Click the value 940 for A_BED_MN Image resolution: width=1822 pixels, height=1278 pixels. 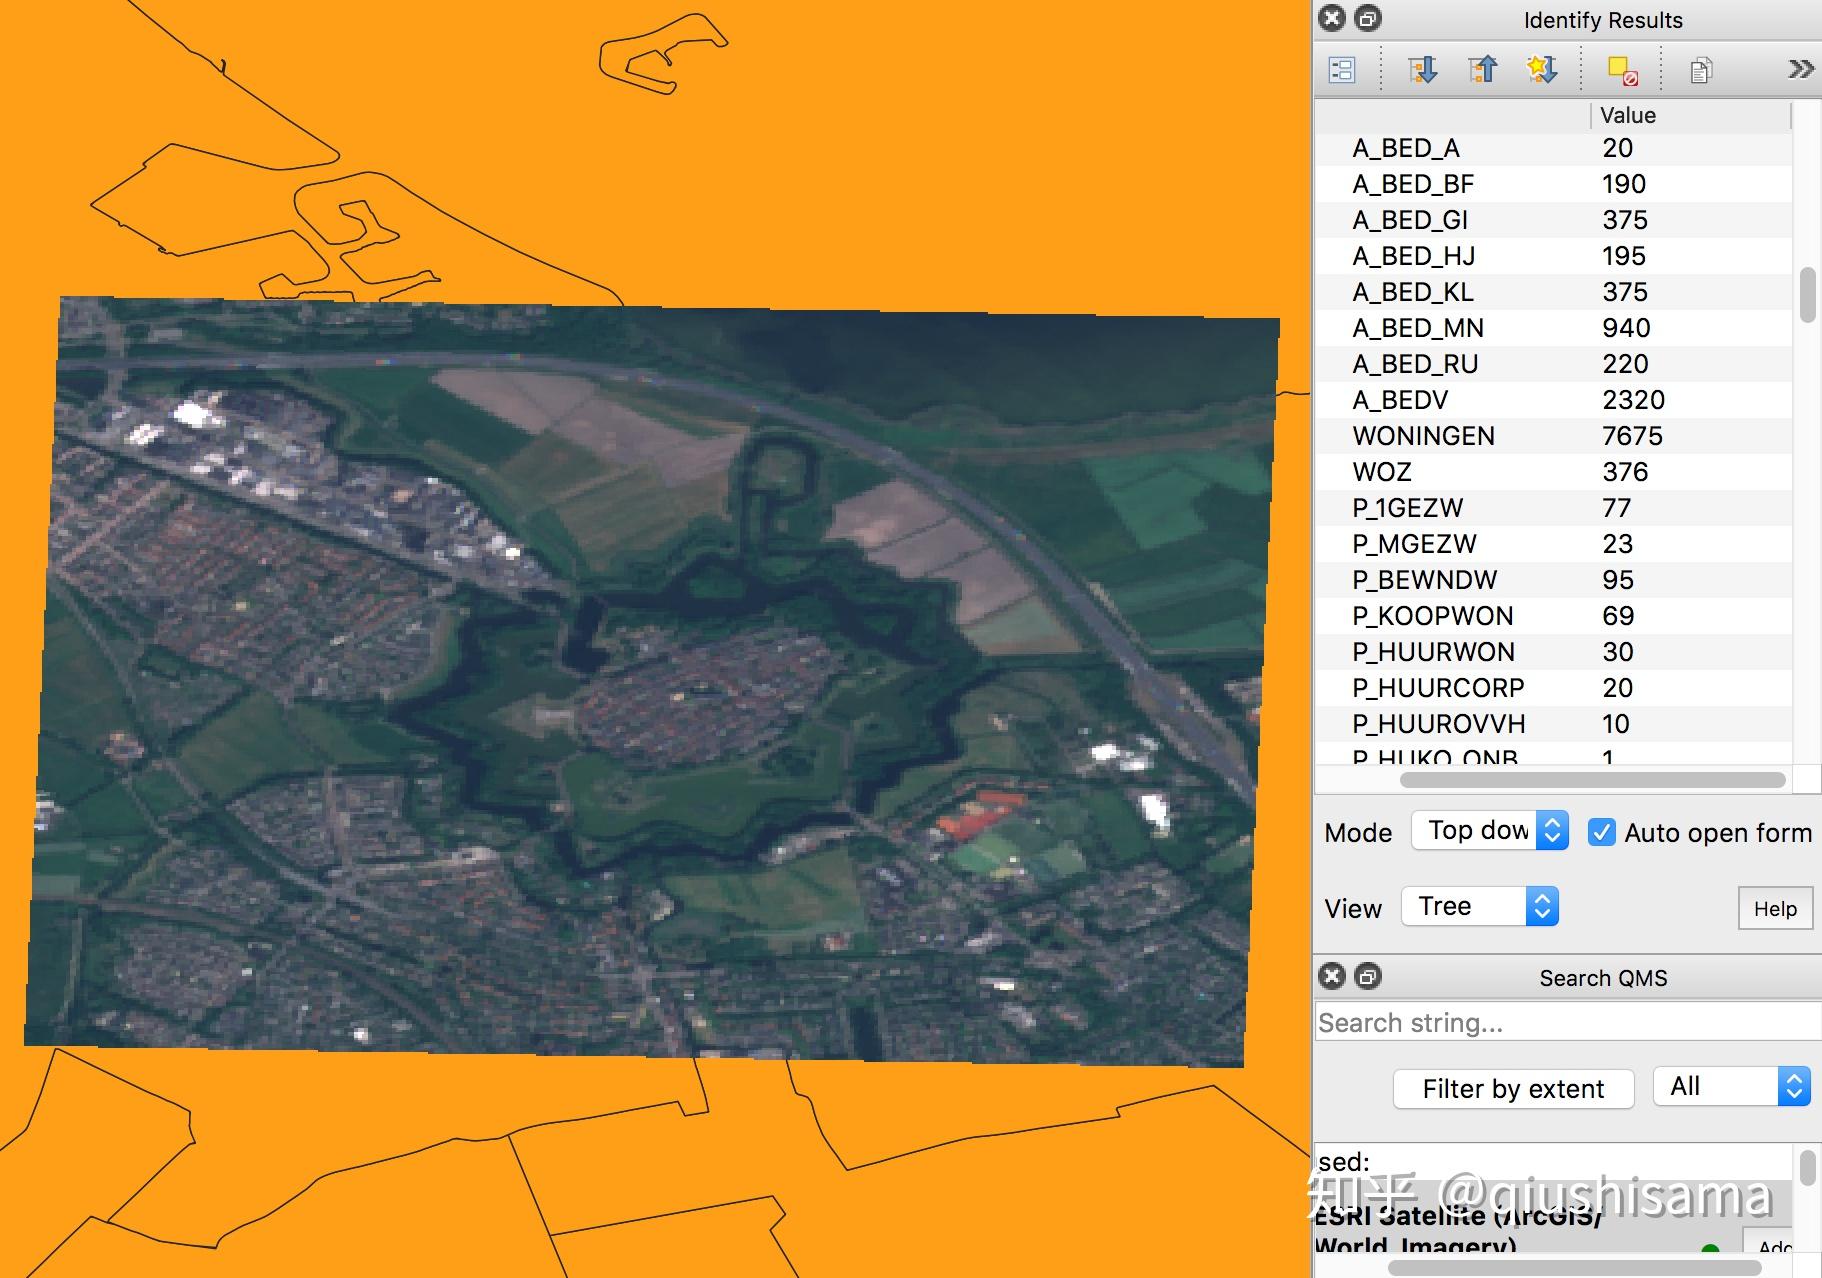coord(1626,328)
